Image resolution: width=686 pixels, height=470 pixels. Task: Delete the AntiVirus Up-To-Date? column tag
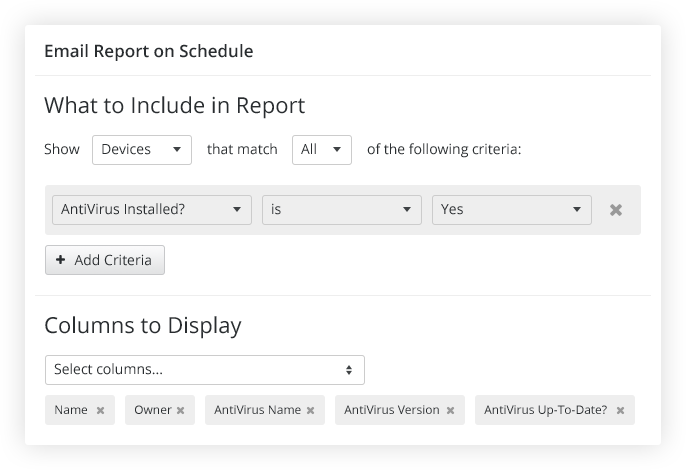click(620, 410)
